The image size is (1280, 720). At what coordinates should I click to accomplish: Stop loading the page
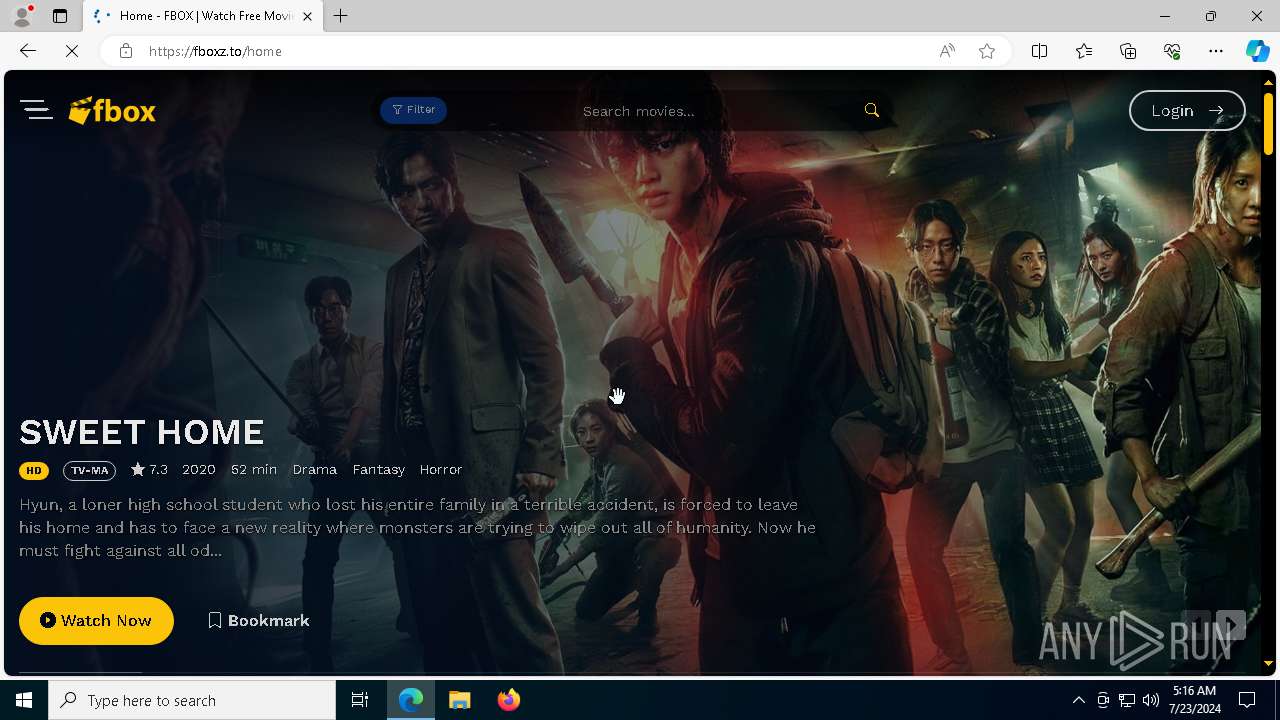(x=72, y=51)
